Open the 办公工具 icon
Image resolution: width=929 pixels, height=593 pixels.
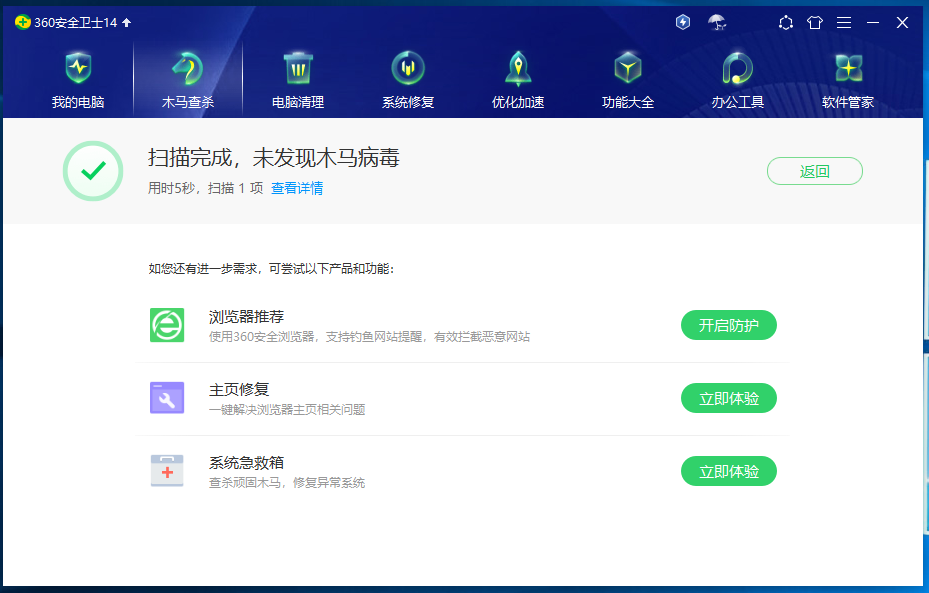coord(738,68)
